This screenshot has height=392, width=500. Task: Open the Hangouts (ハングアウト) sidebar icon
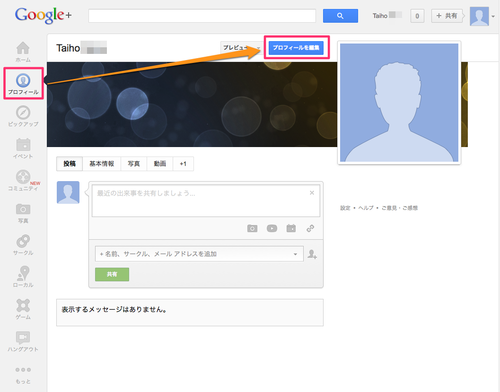[x=23, y=341]
